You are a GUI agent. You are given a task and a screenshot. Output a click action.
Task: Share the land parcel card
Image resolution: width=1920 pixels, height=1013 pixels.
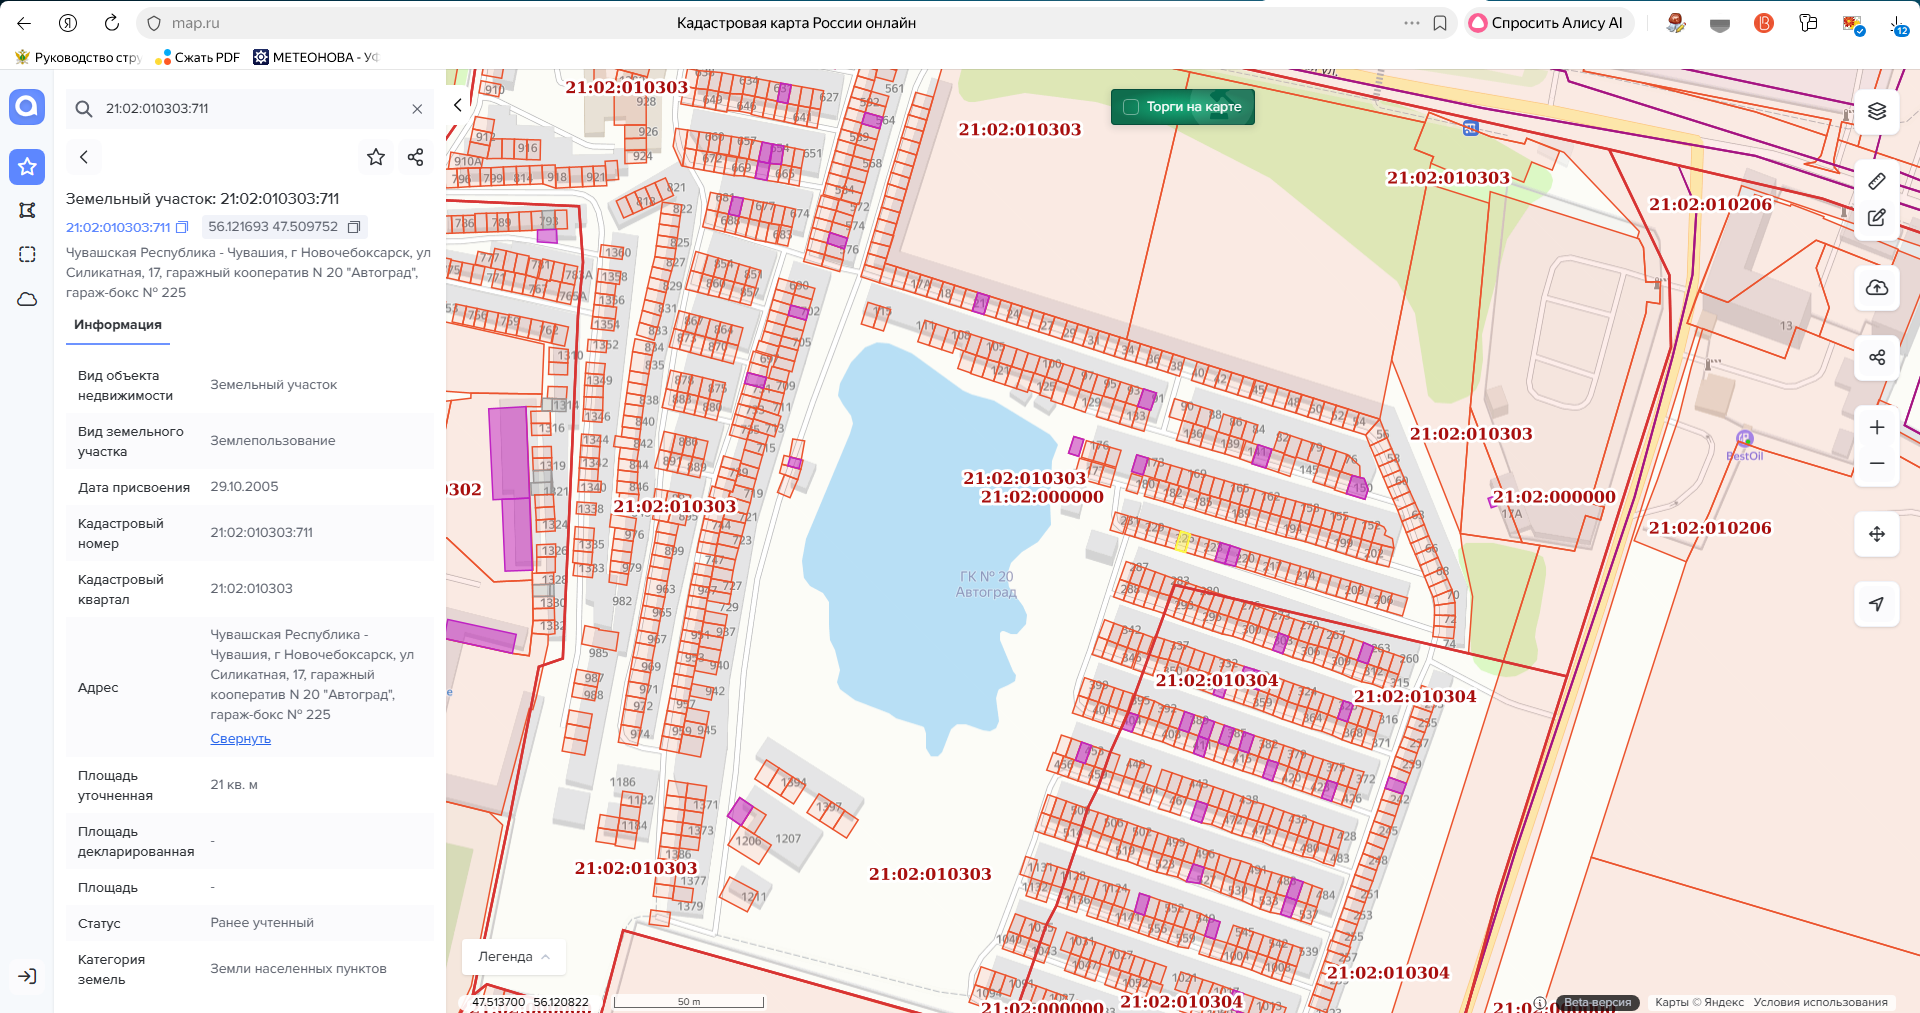[416, 157]
